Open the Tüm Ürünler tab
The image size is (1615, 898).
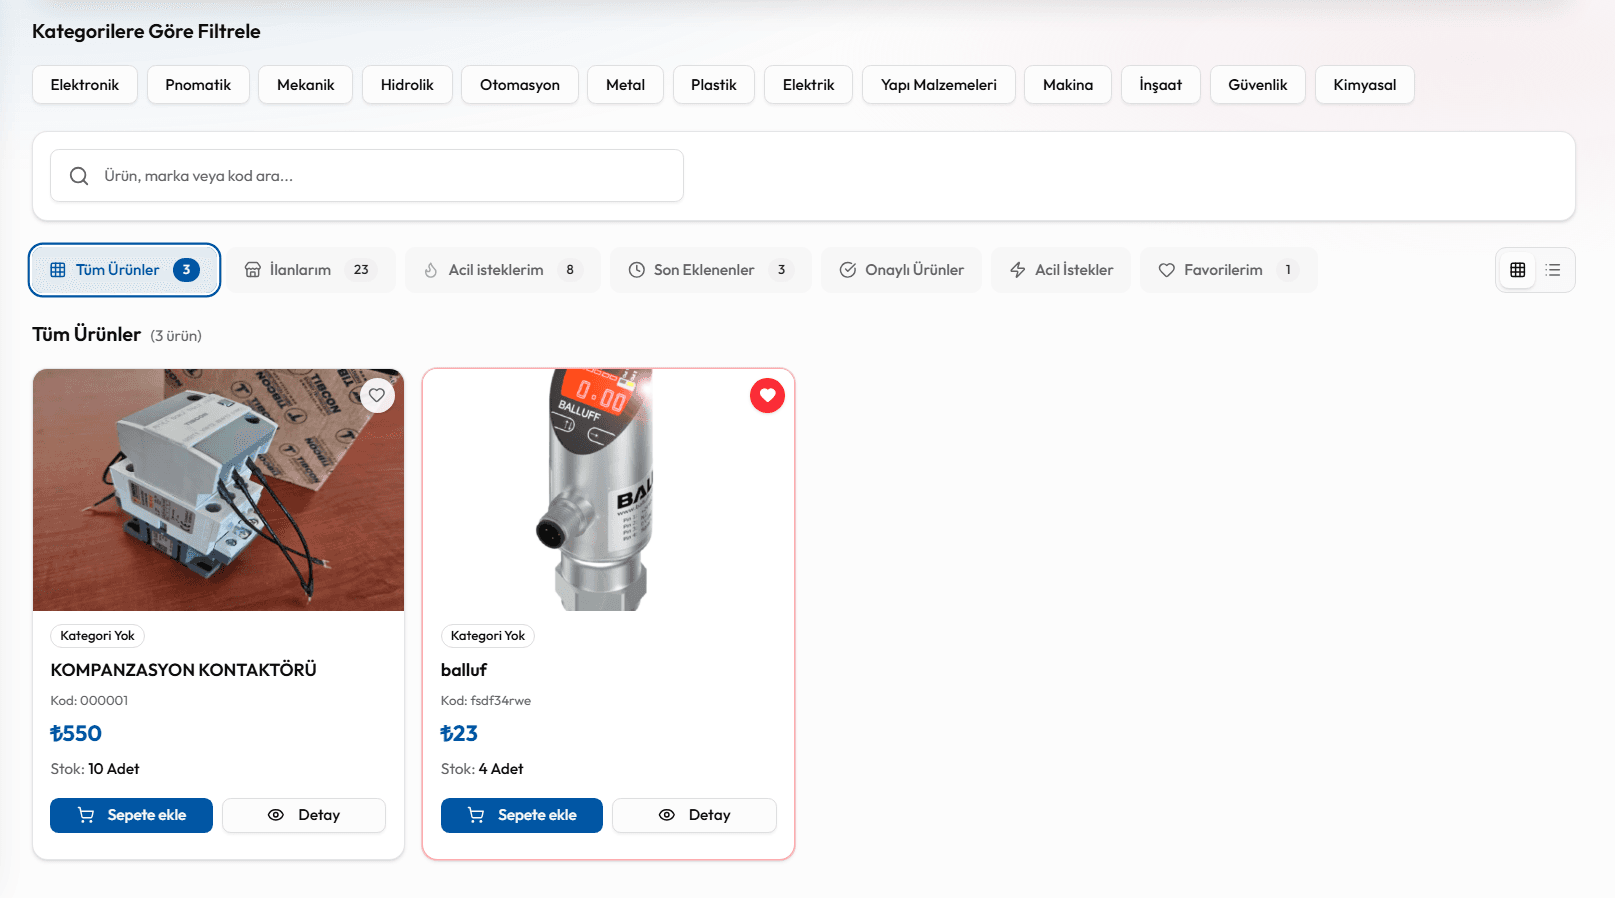(x=124, y=270)
